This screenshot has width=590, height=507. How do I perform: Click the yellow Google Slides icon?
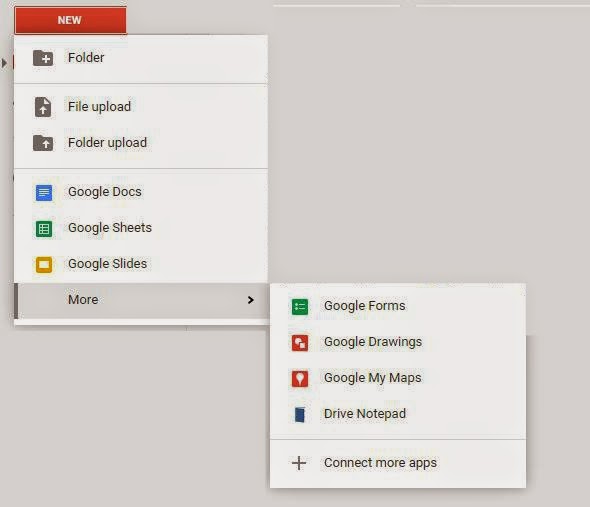coord(44,265)
